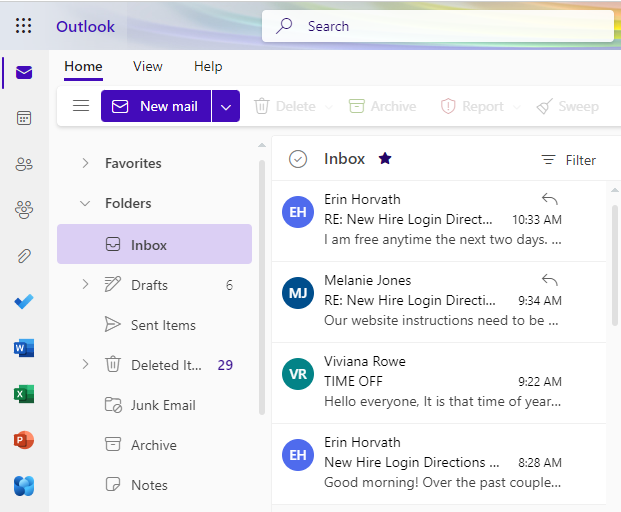Launch Excel from the app rail
621x512 pixels.
point(24,394)
